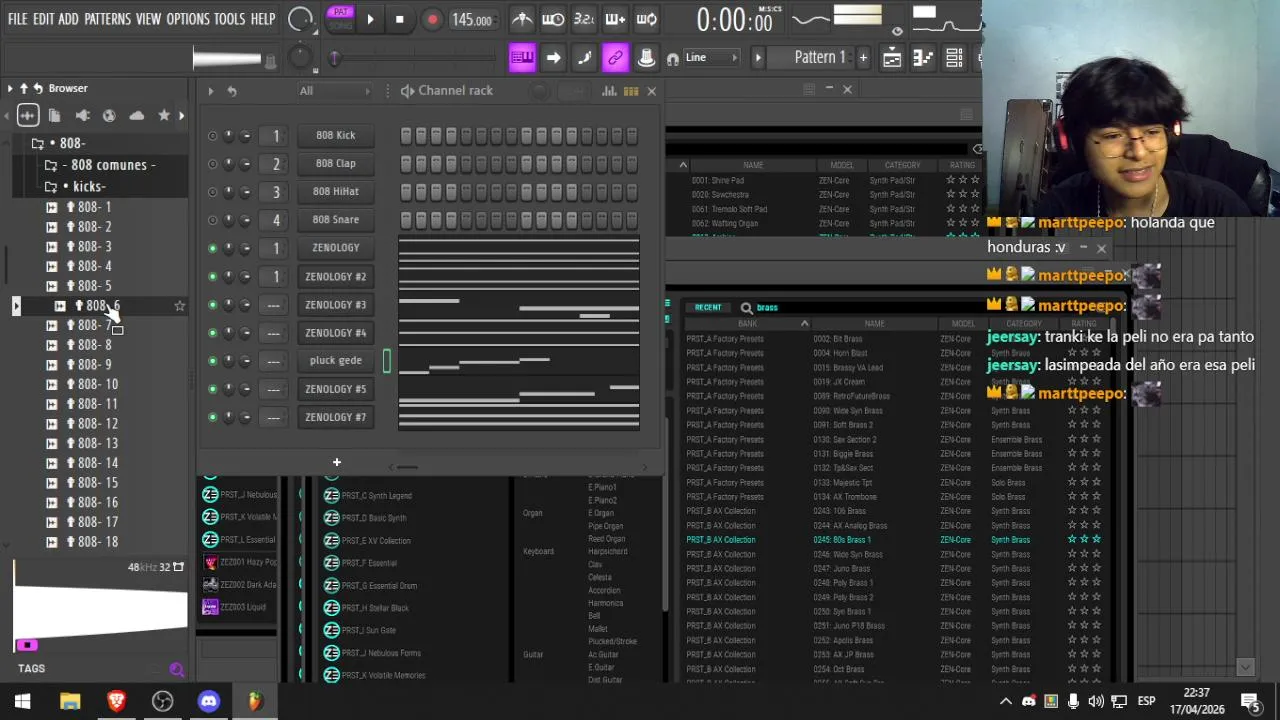Image resolution: width=1280 pixels, height=720 pixels.
Task: Mute the ZENOLOGY #7 channel
Action: pyautogui.click(x=212, y=417)
